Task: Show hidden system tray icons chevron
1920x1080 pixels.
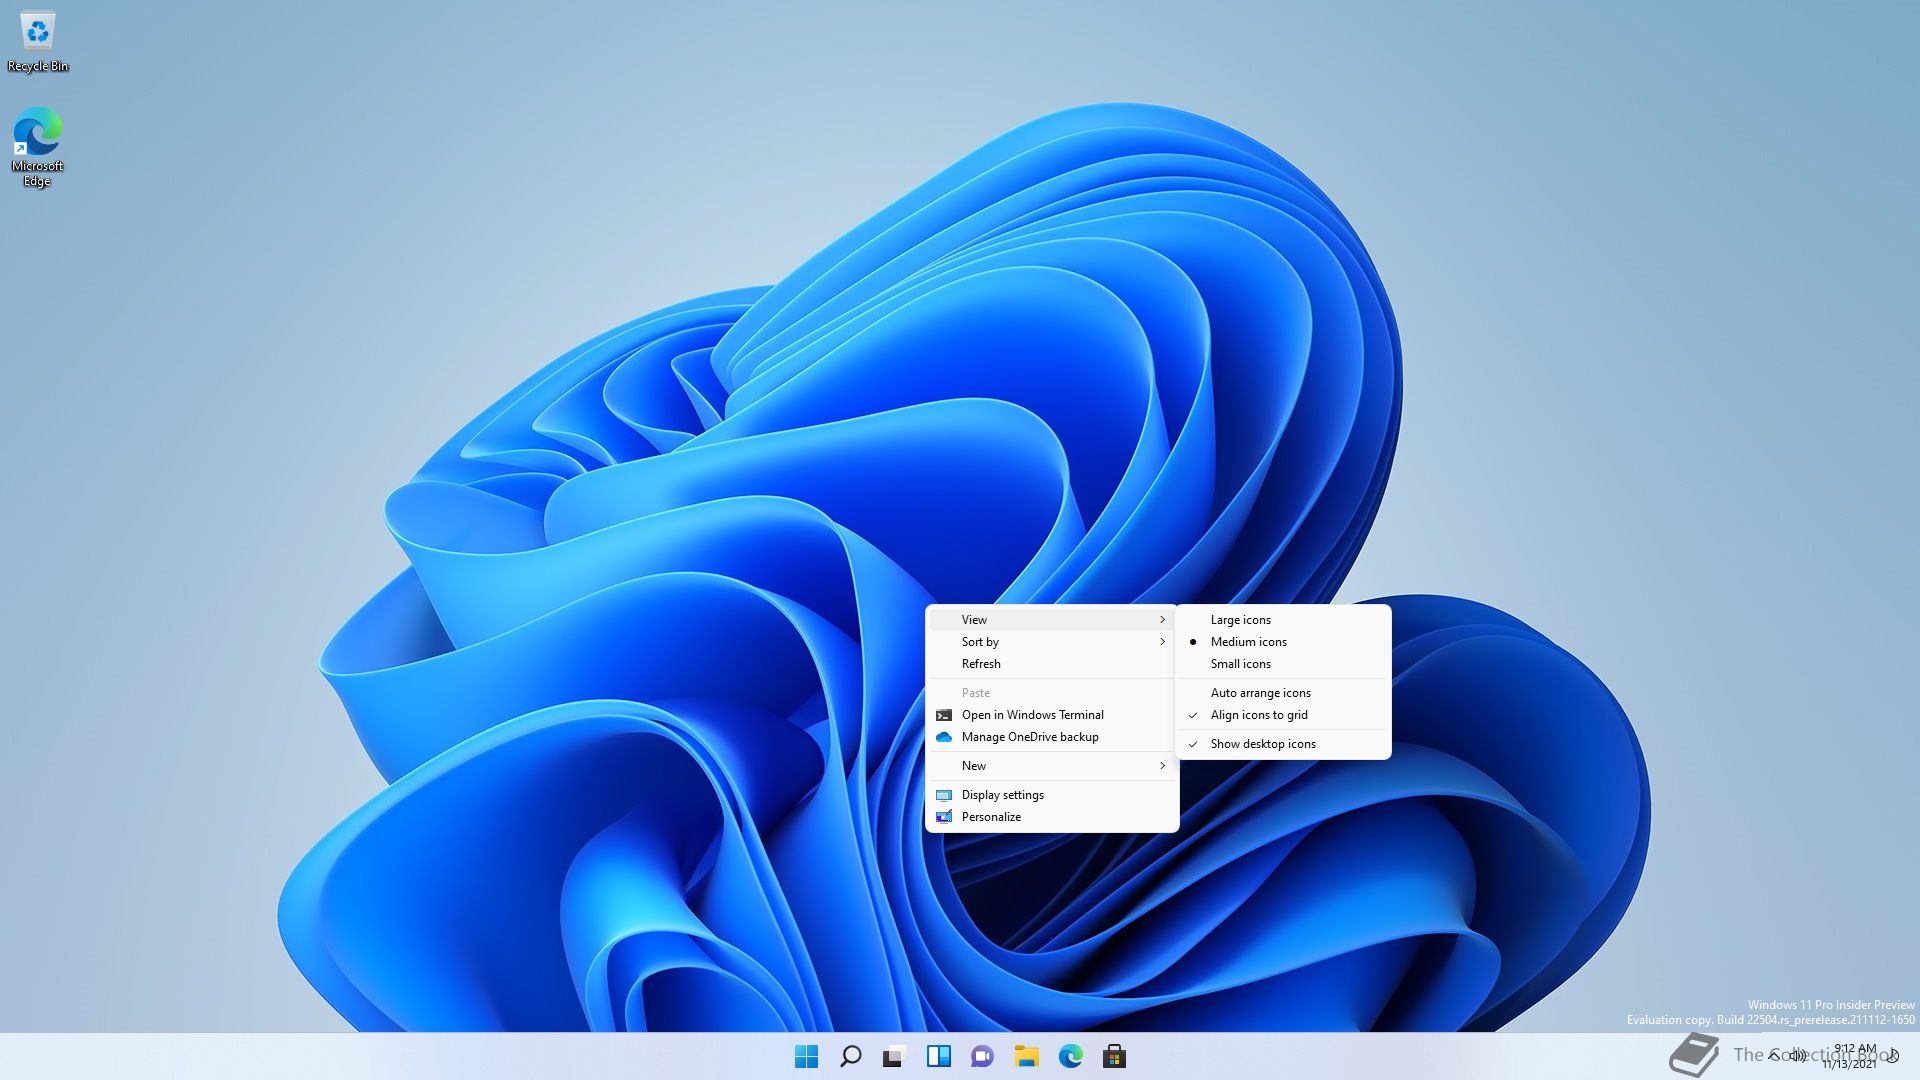Action: pos(1773,1055)
